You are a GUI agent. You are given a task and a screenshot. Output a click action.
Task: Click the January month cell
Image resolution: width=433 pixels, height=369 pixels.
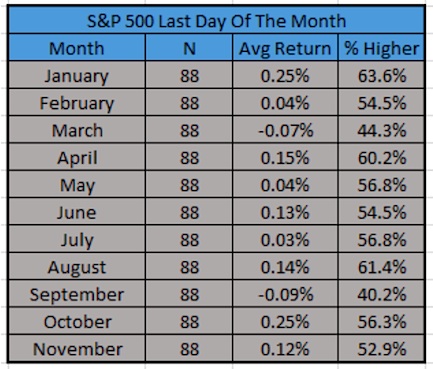(77, 75)
